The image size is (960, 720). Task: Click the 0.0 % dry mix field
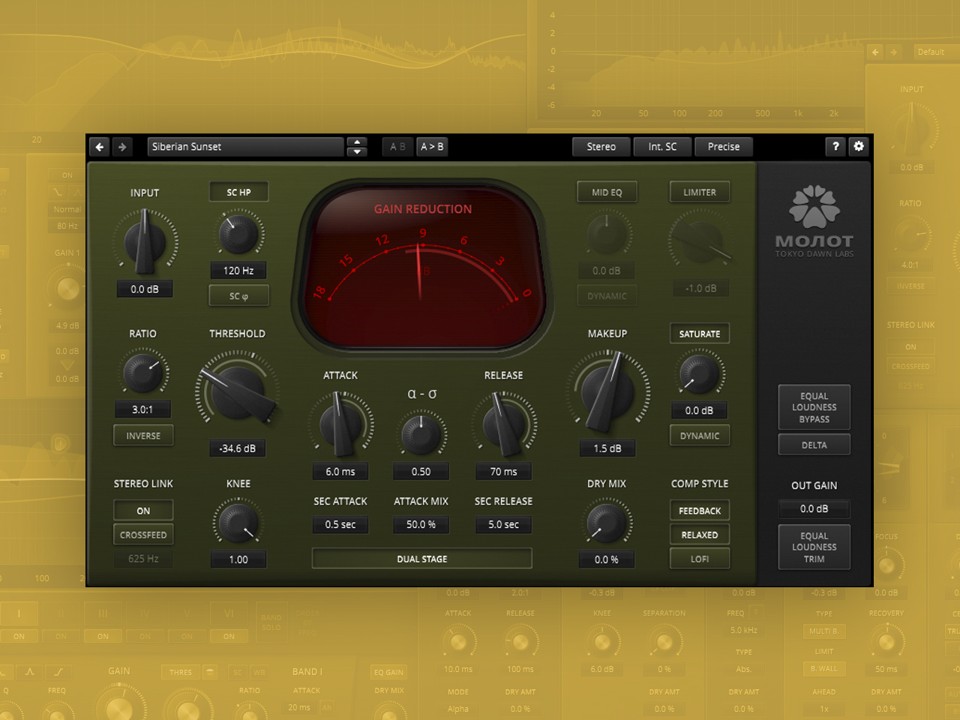606,560
